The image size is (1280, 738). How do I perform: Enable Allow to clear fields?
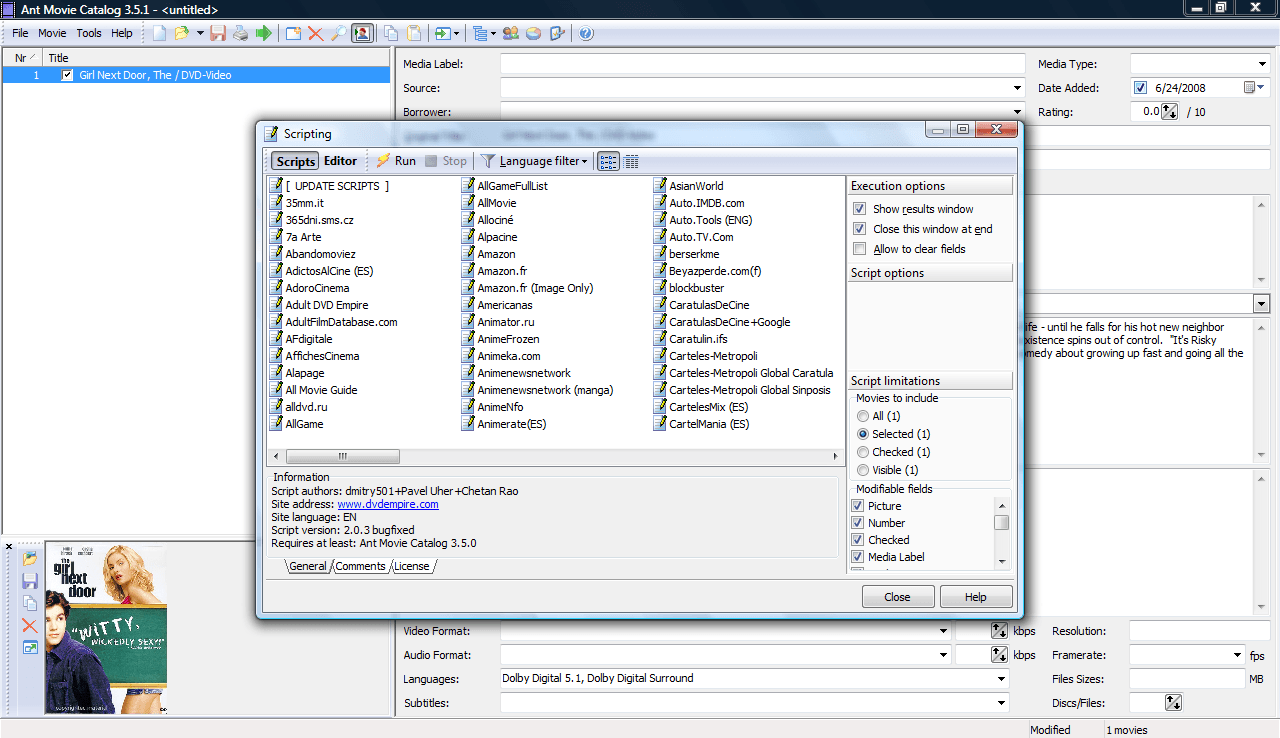click(x=859, y=249)
